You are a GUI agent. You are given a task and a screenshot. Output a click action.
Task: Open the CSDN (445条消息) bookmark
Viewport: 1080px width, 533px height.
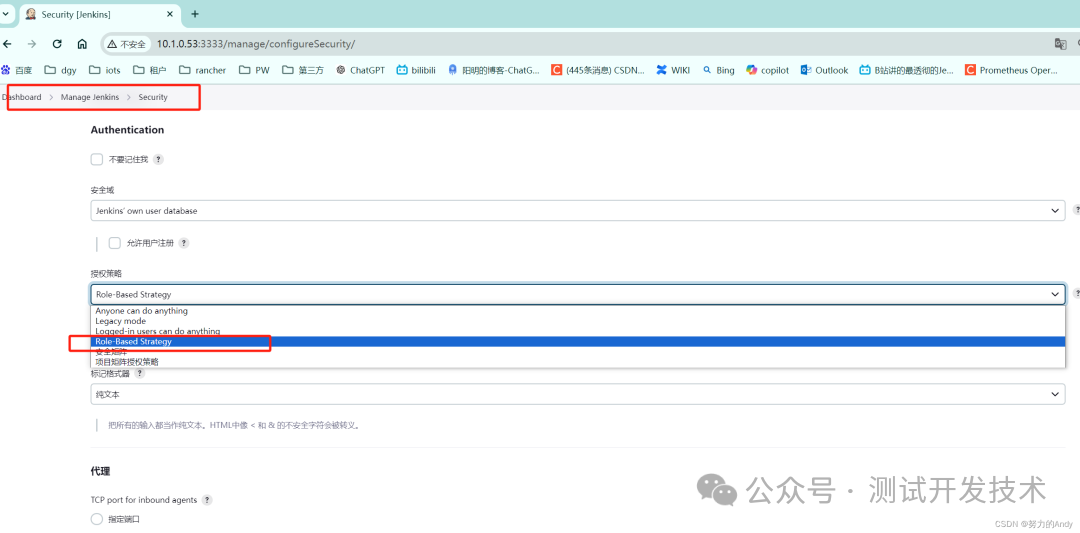point(599,70)
